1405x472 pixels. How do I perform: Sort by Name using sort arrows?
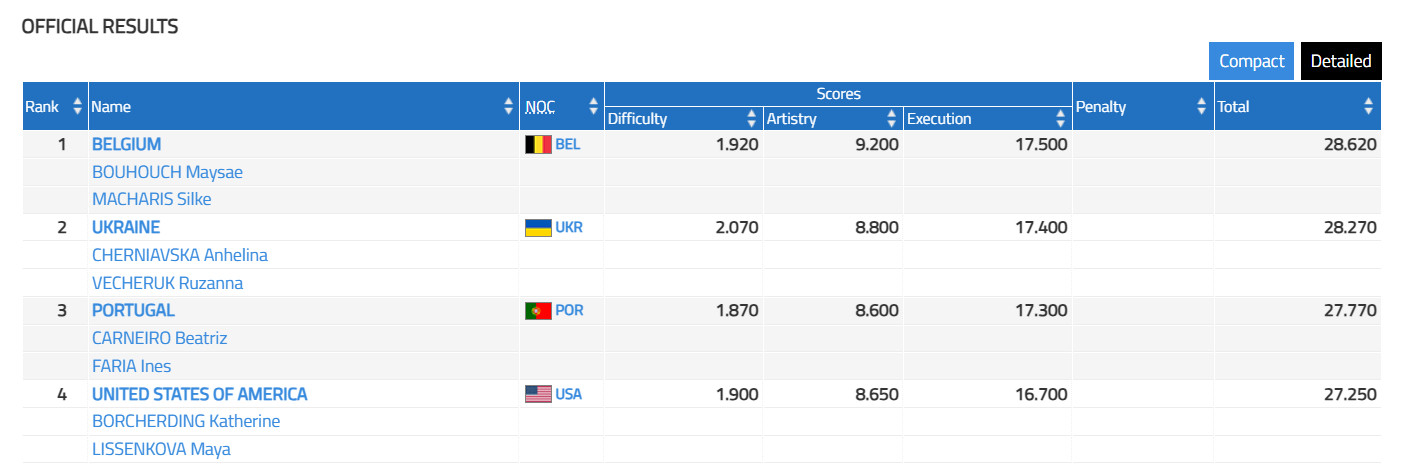click(x=509, y=106)
